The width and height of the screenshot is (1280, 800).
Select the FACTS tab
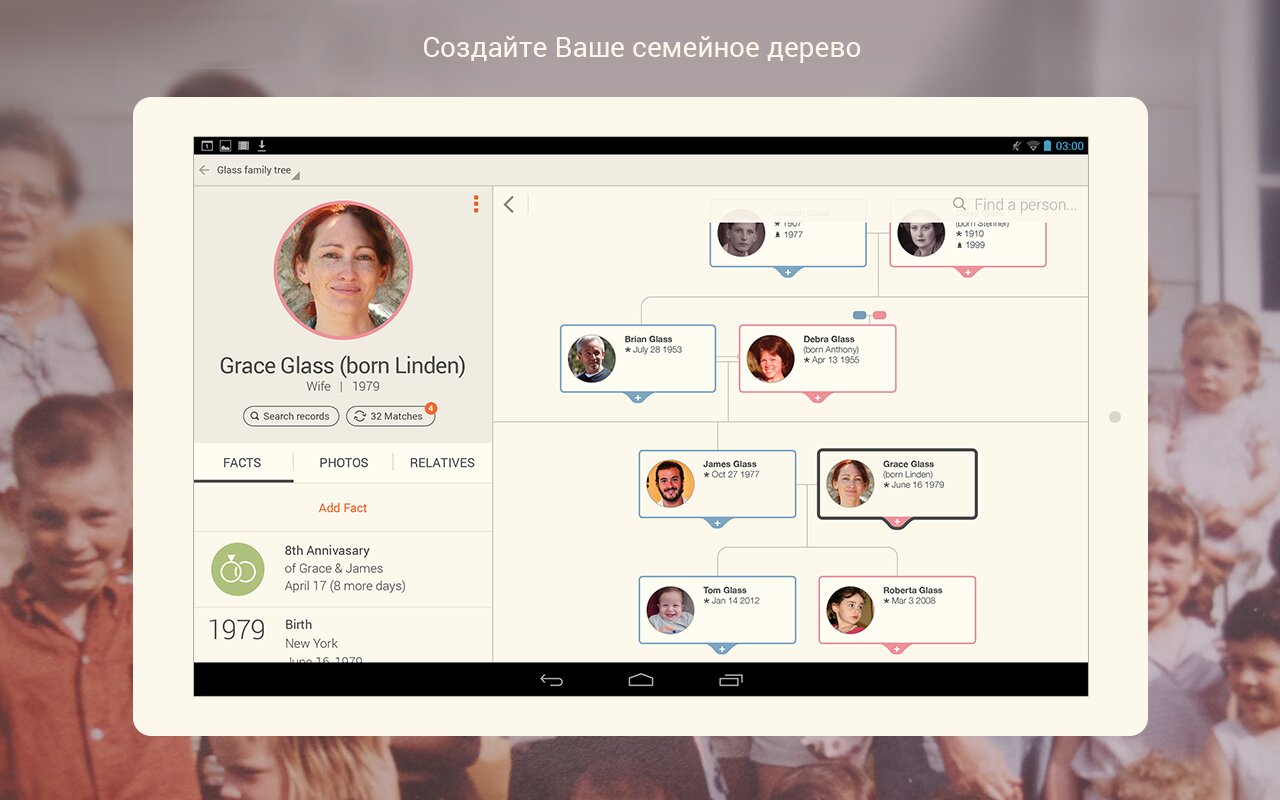click(x=242, y=463)
